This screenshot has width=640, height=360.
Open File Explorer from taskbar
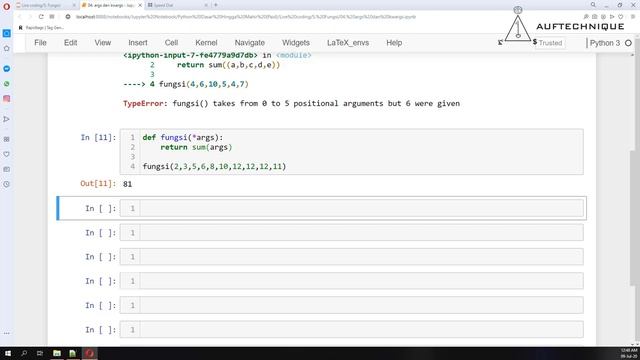coord(57,353)
